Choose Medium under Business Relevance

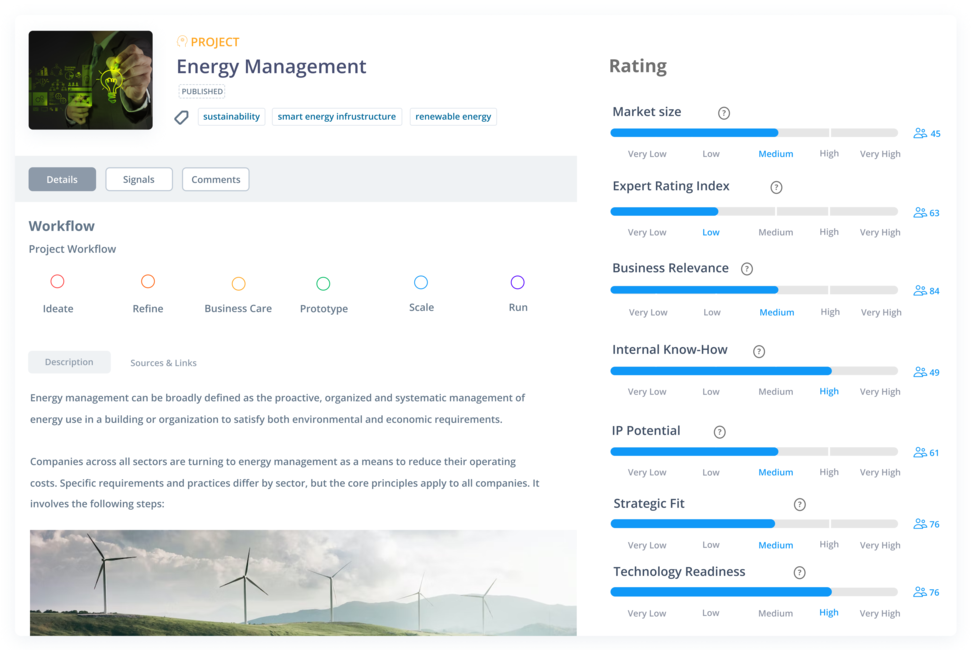[777, 312]
